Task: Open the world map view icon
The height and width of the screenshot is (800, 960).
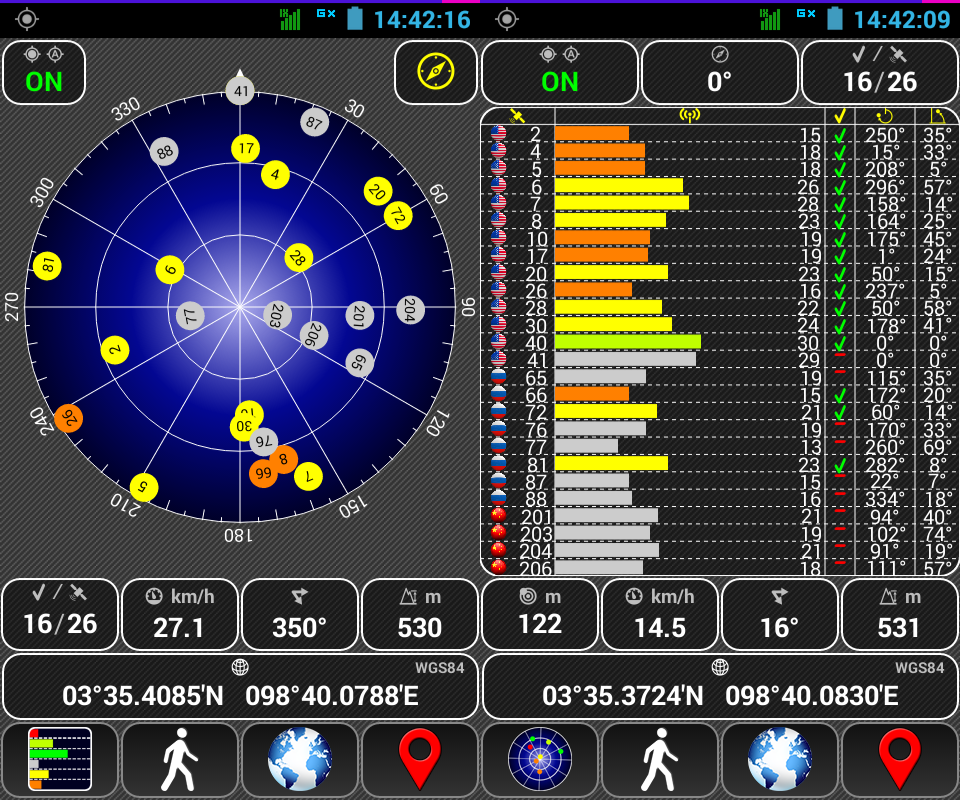Action: click(x=299, y=760)
